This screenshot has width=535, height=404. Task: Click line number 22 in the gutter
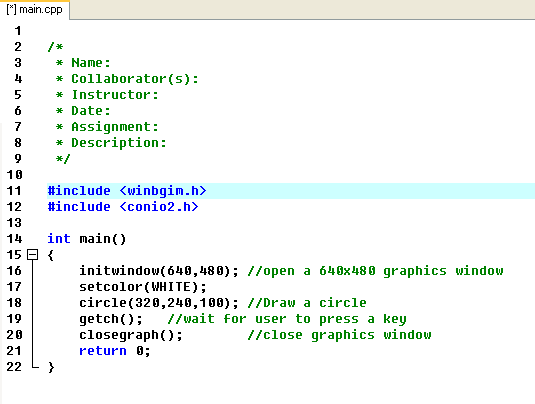(14, 367)
